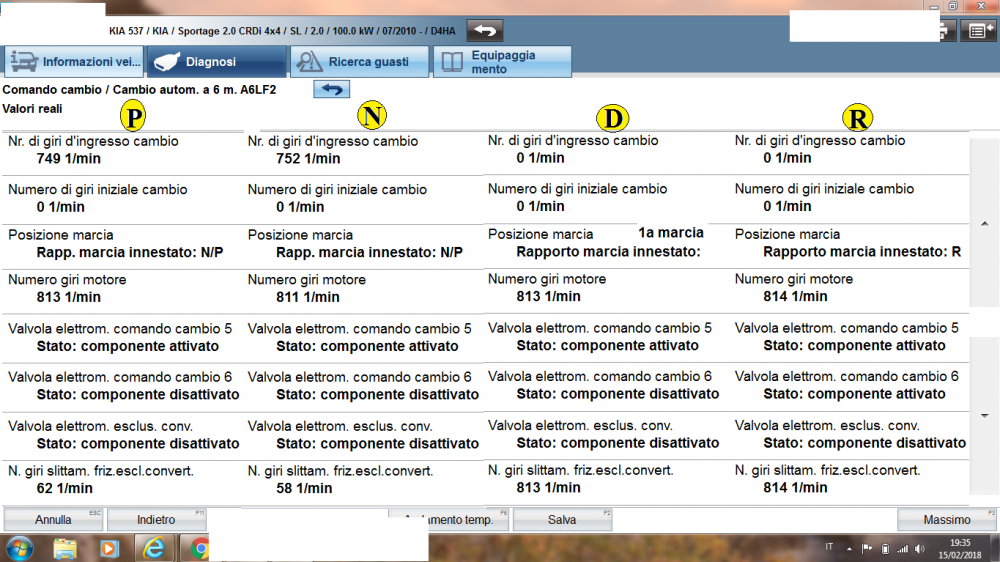Click the volume icon in the system tray

click(920, 549)
